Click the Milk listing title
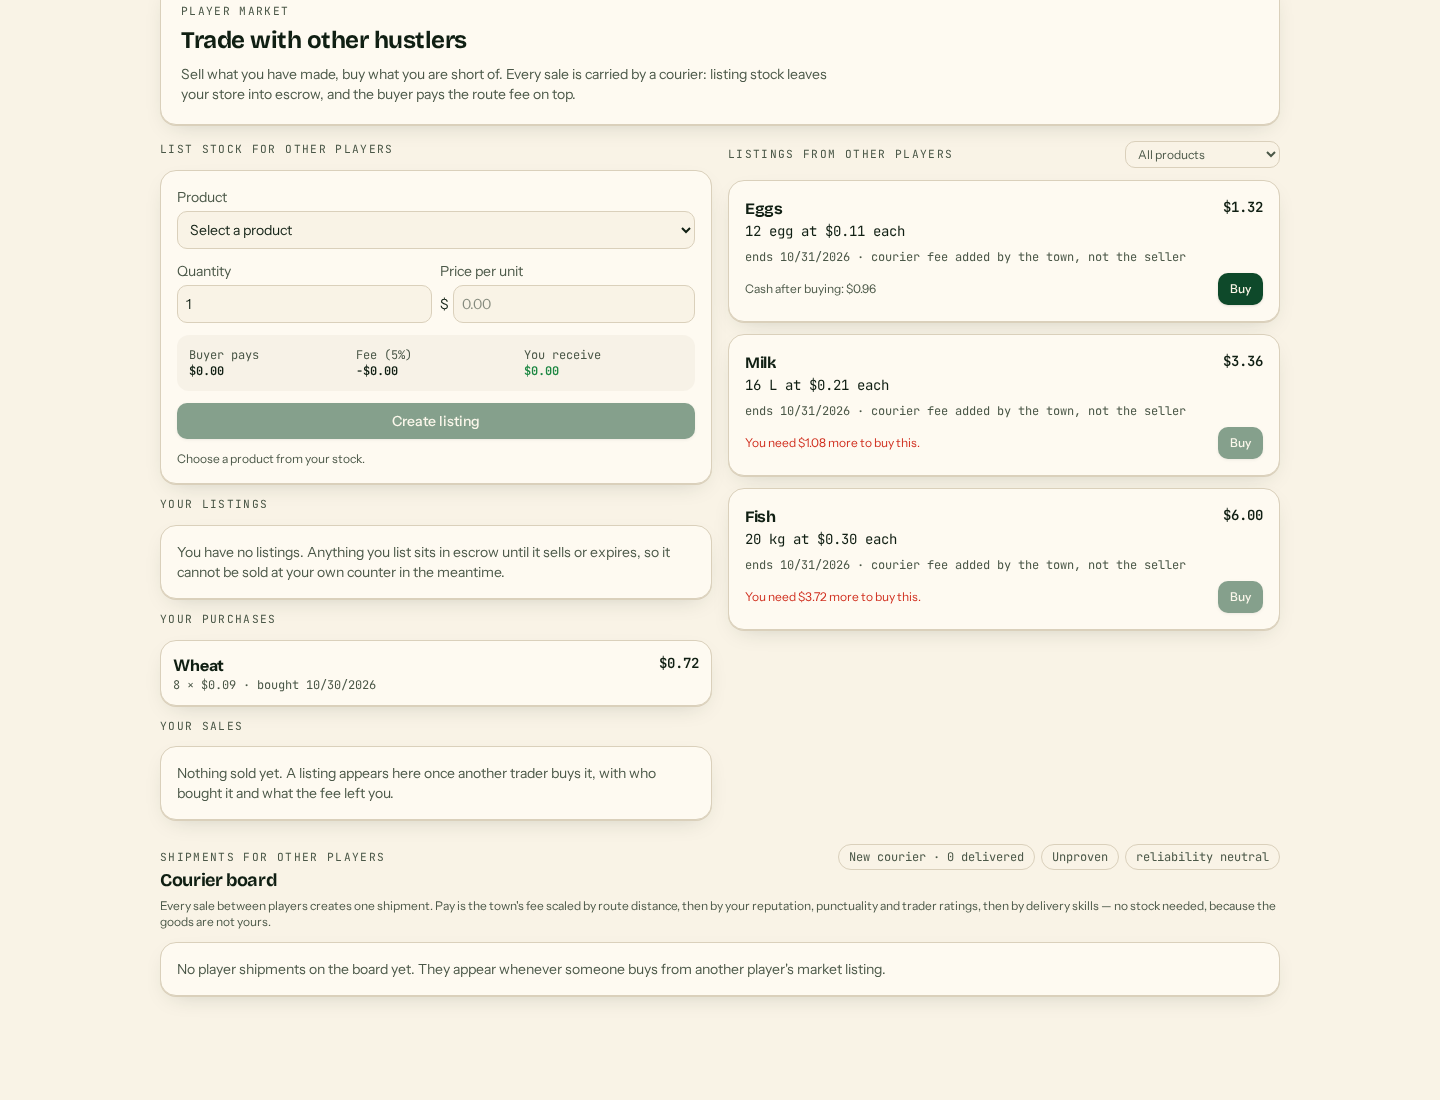This screenshot has width=1440, height=1100. (761, 363)
